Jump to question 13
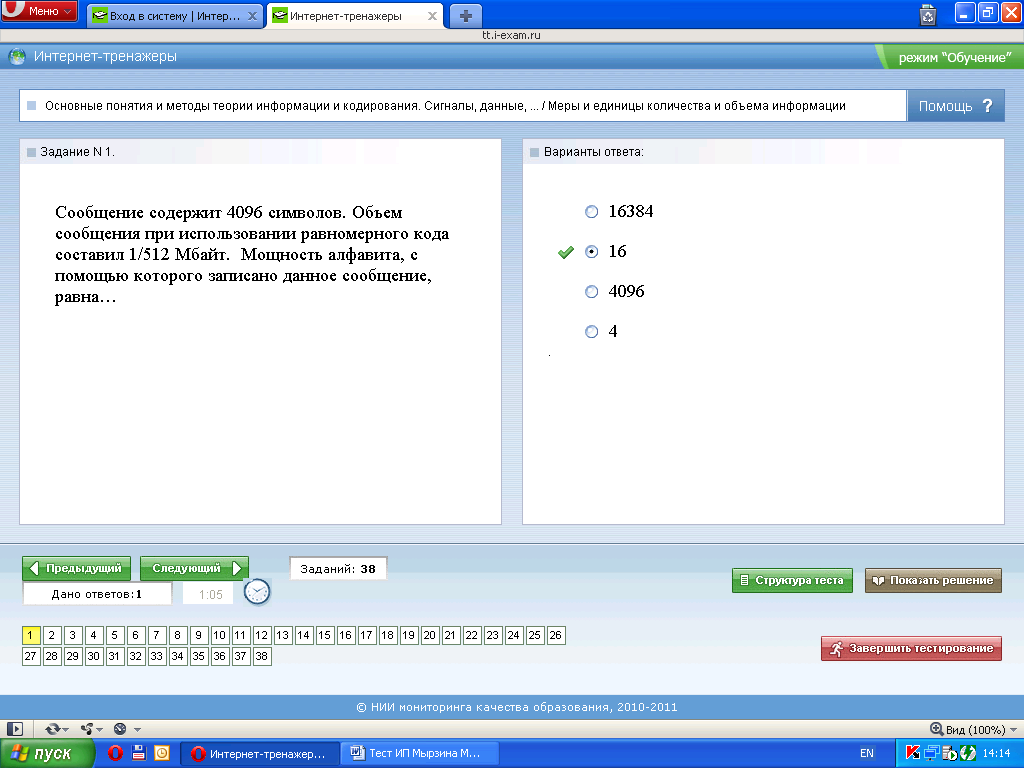The height and width of the screenshot is (768, 1024). pos(282,635)
